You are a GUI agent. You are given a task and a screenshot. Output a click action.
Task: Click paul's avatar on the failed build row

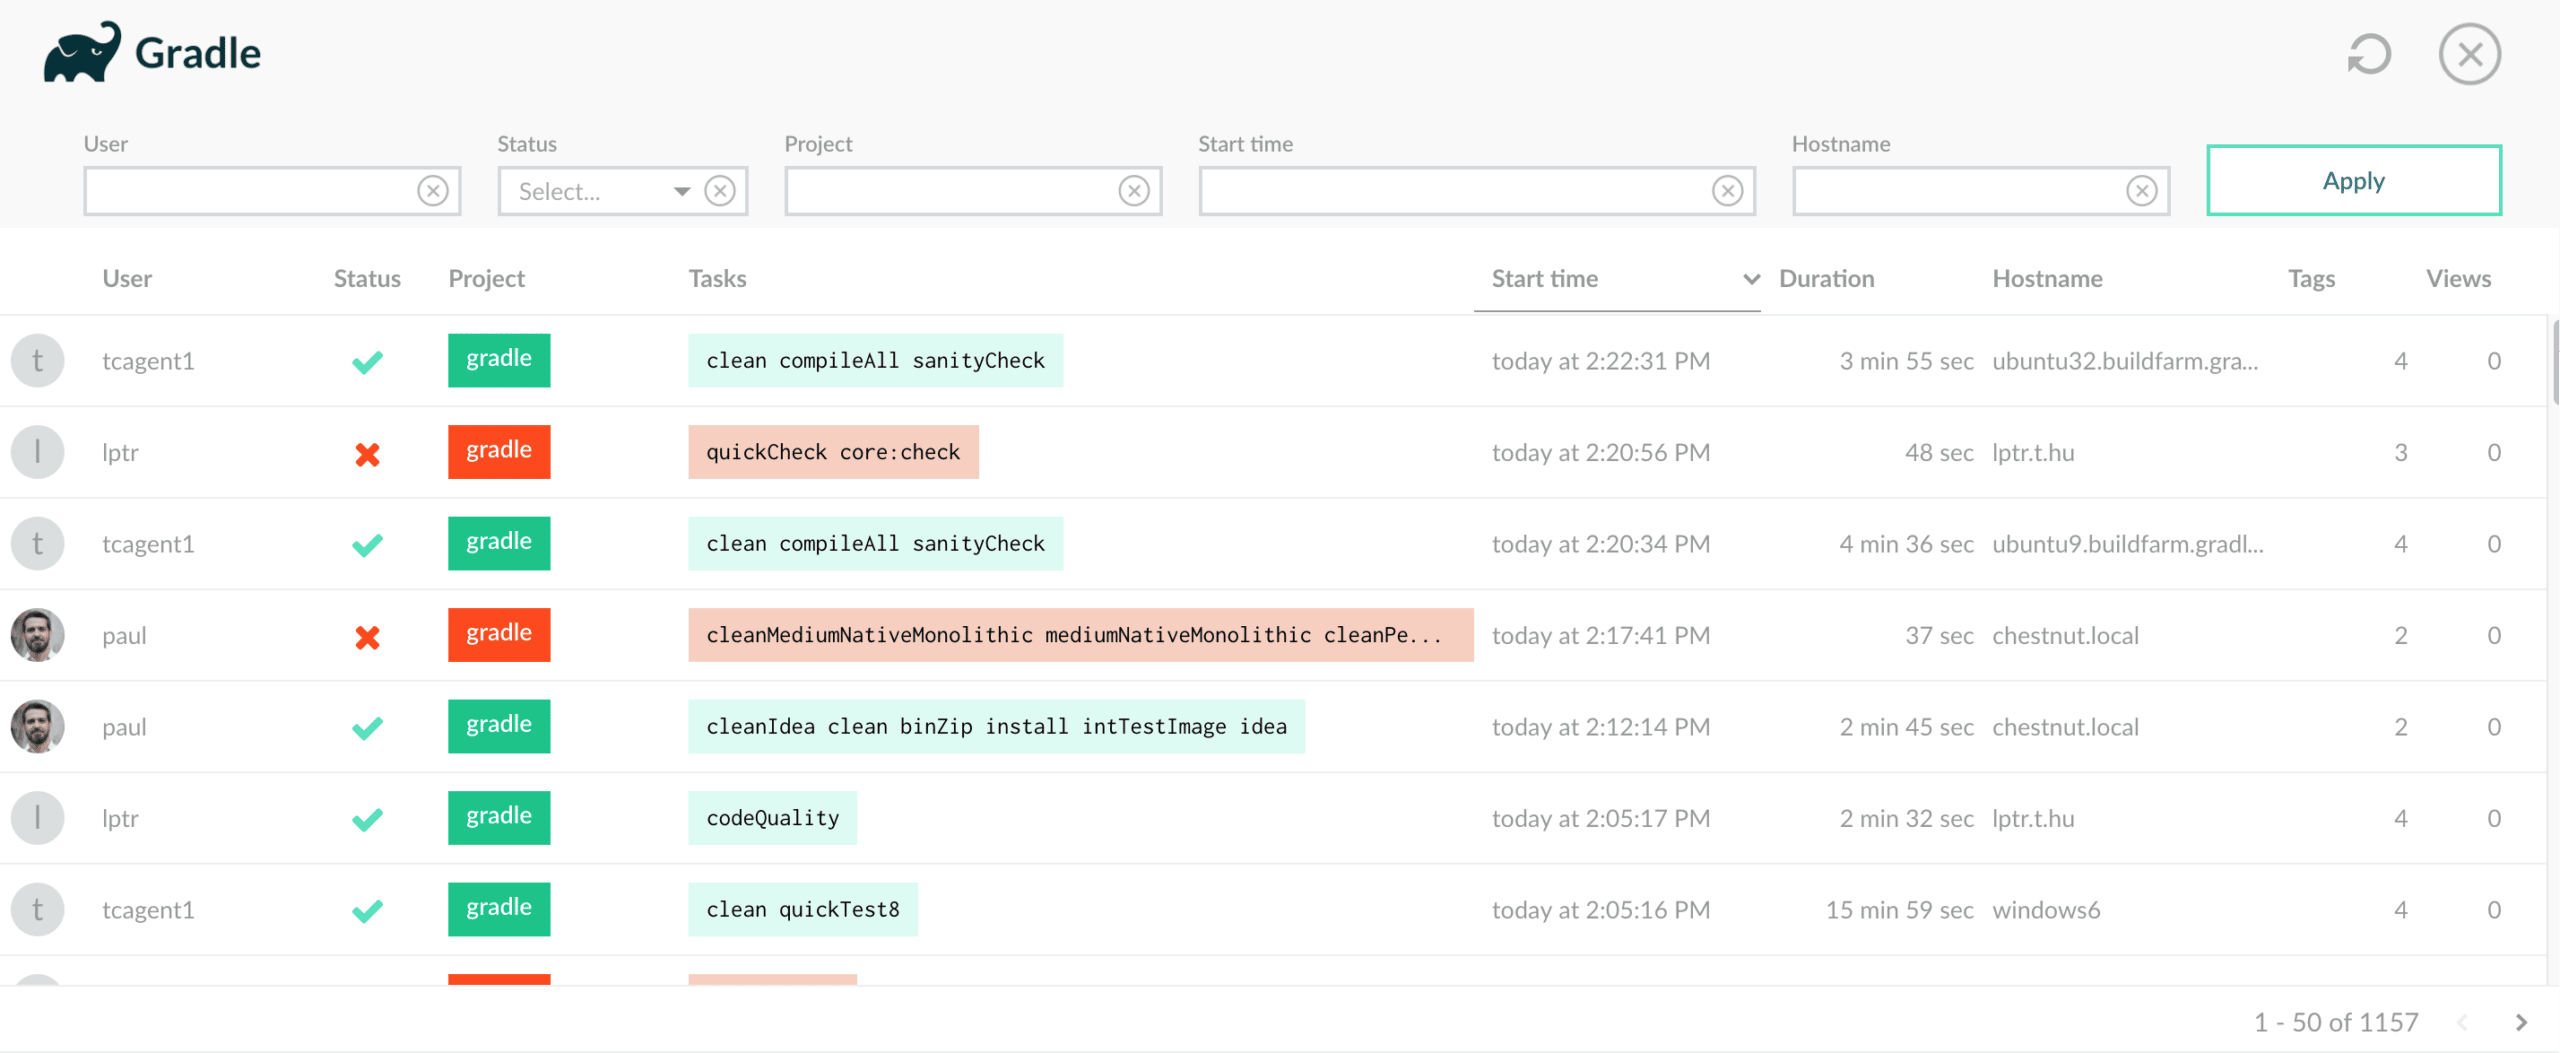click(x=38, y=635)
